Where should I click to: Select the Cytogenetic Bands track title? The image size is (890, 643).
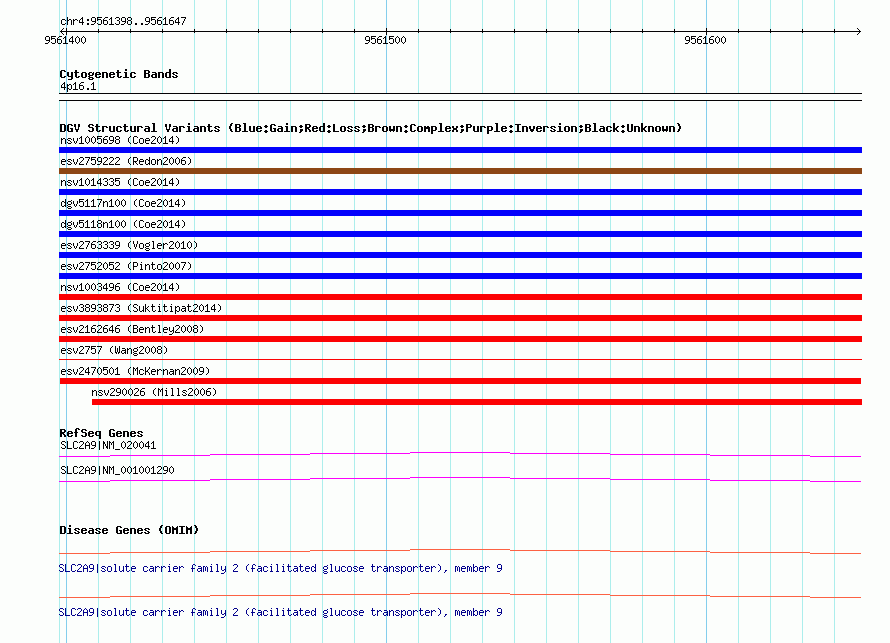(119, 74)
